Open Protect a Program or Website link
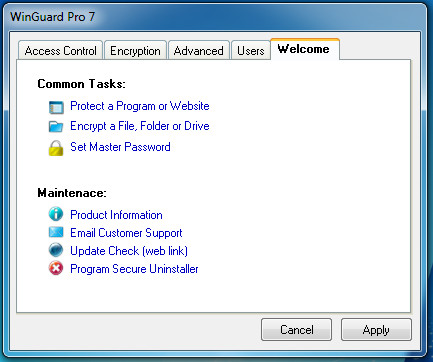 [x=140, y=106]
